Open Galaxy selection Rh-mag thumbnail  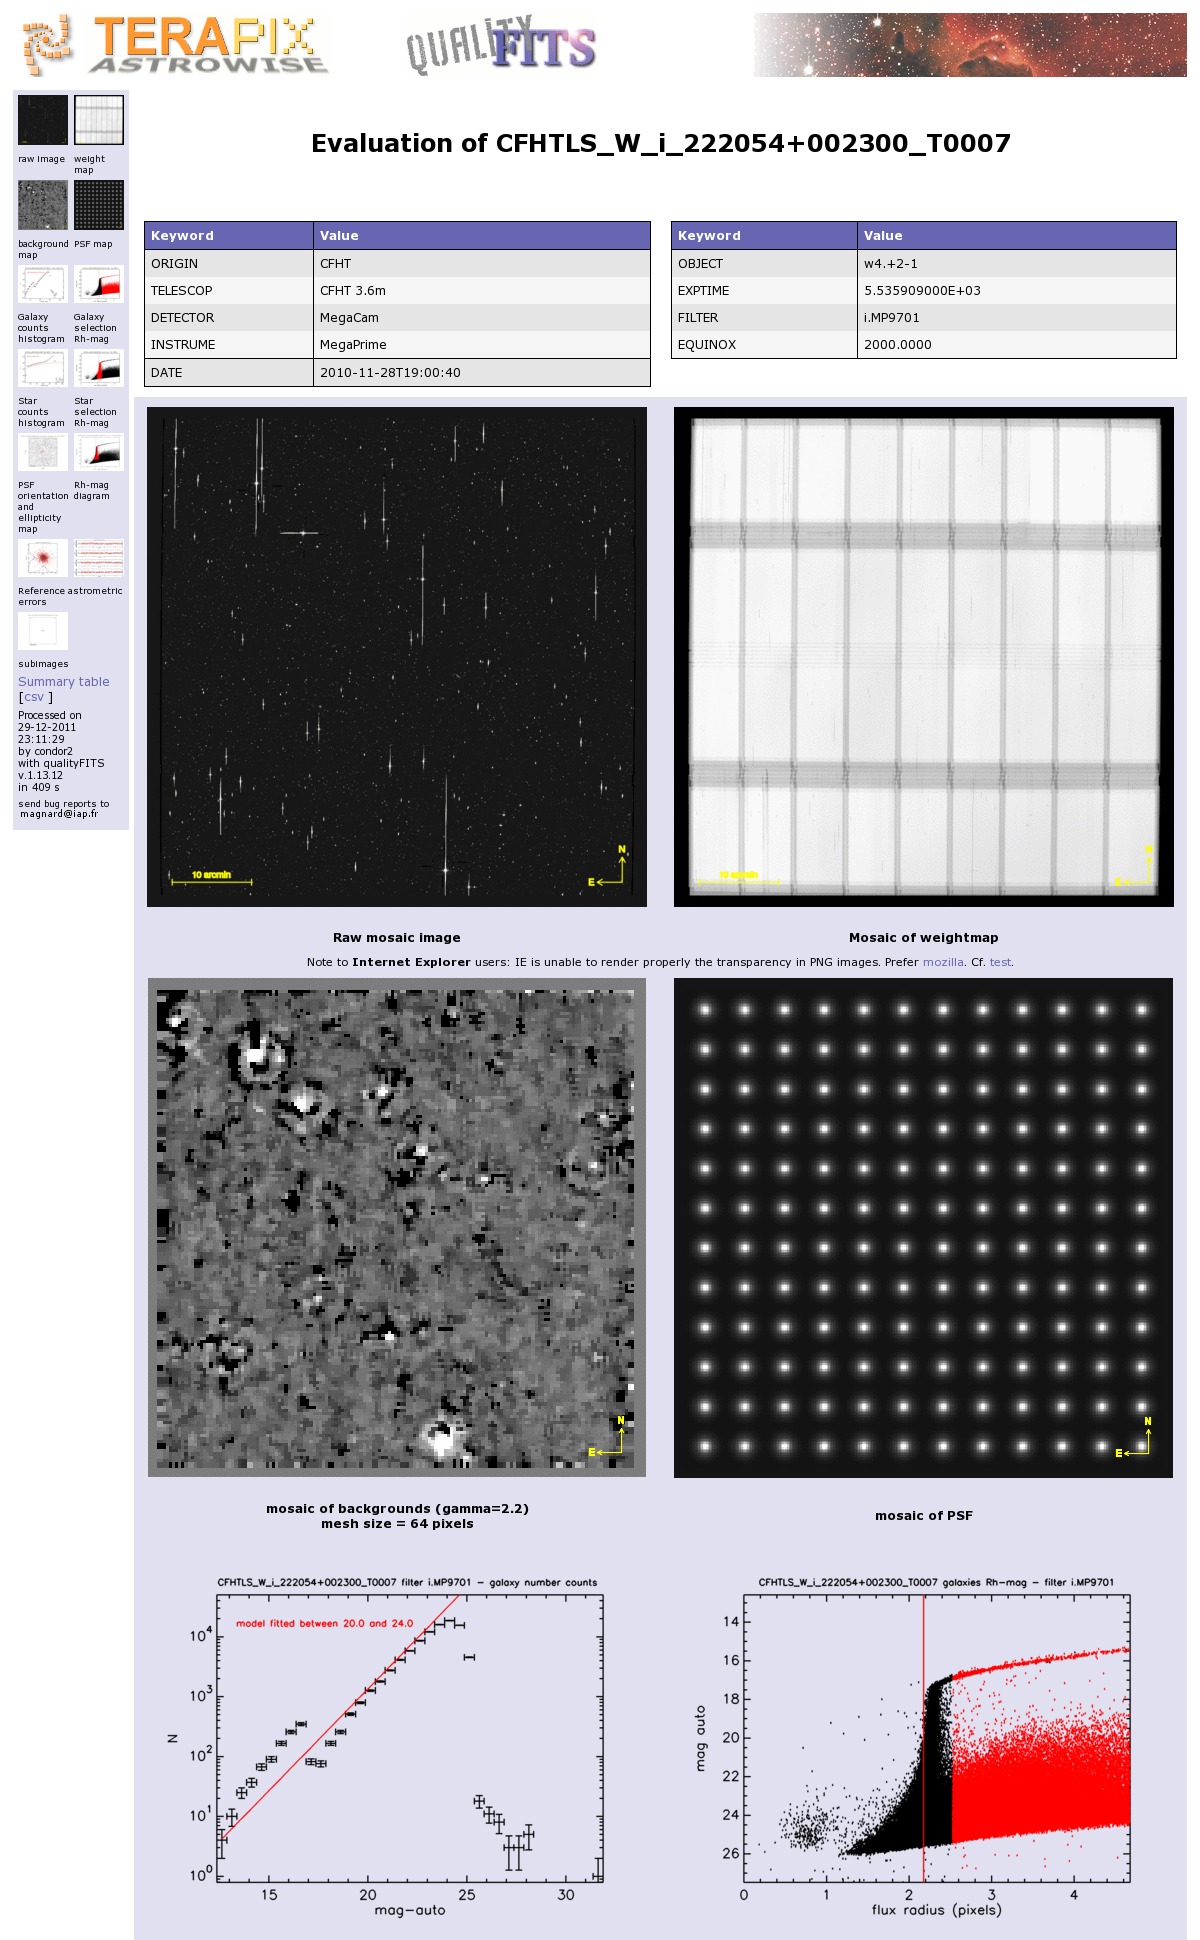(99, 284)
